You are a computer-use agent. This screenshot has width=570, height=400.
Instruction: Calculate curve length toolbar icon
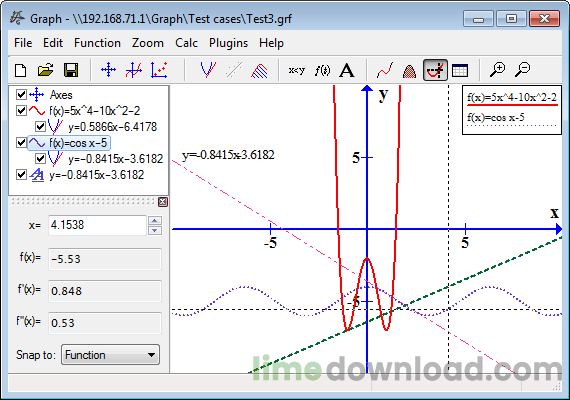(385, 70)
